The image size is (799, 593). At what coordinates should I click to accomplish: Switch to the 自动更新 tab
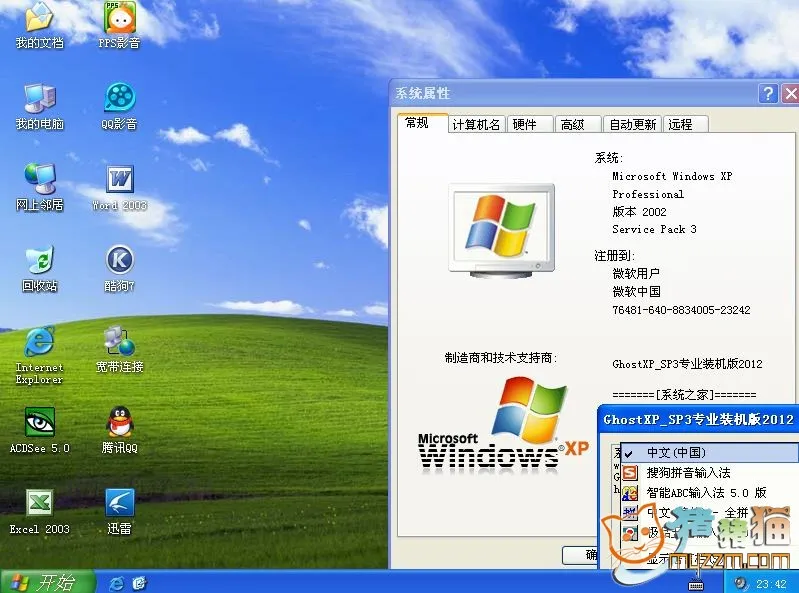[632, 124]
